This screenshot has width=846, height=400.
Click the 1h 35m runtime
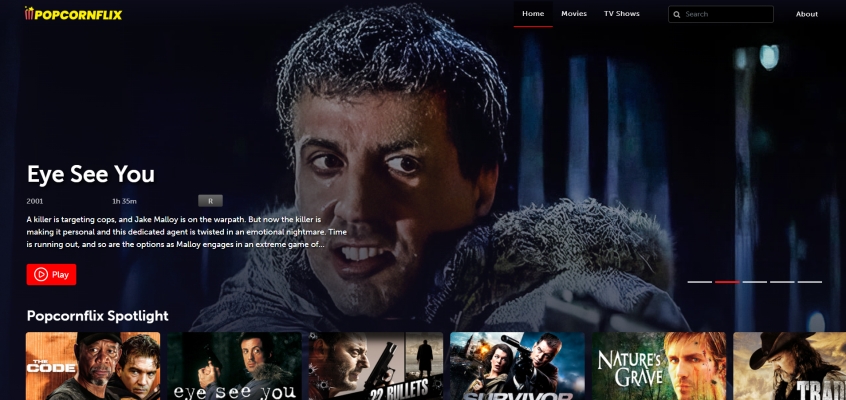pos(124,201)
